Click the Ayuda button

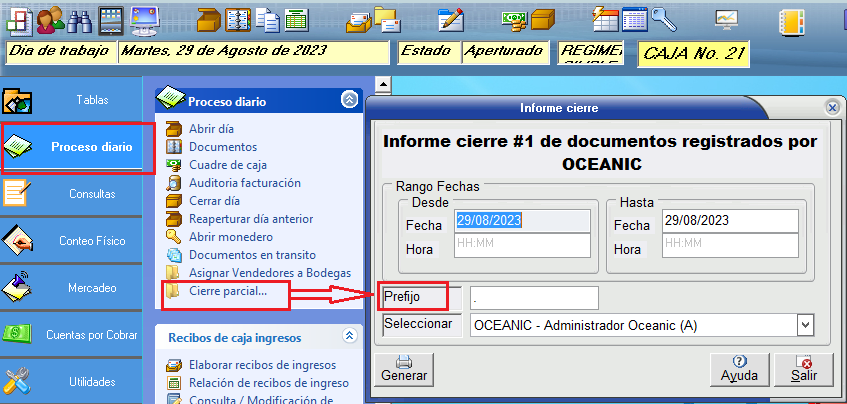point(739,369)
